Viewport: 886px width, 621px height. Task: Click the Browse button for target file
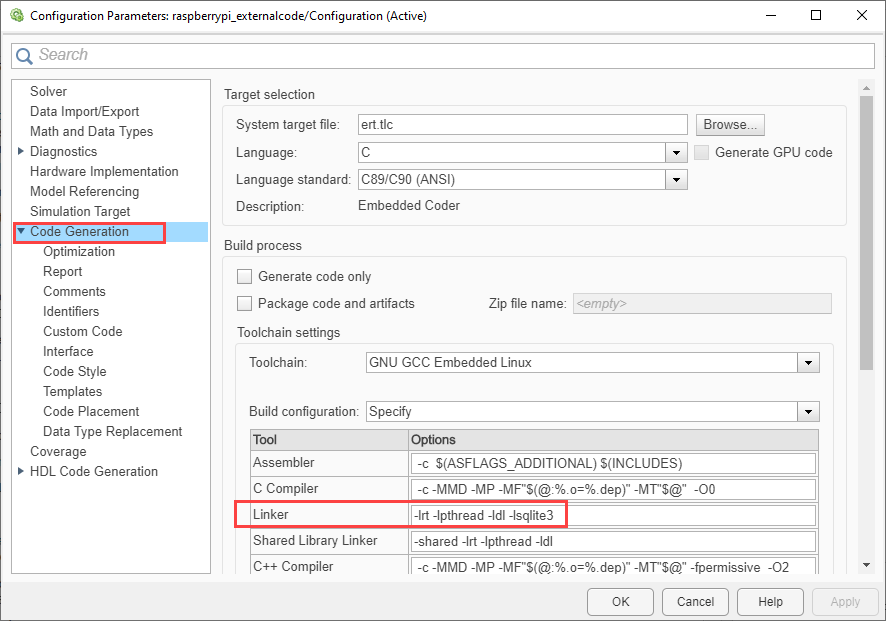pyautogui.click(x=731, y=125)
